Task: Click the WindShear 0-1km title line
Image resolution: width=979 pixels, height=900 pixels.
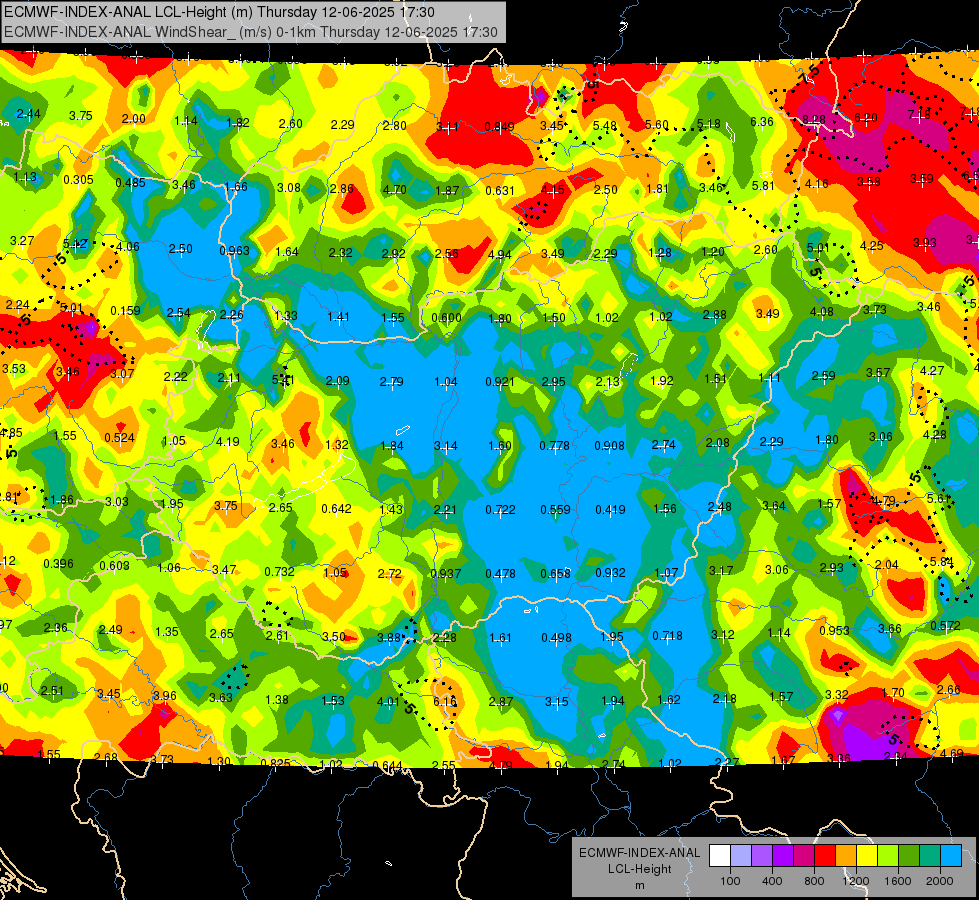Action: (250, 32)
